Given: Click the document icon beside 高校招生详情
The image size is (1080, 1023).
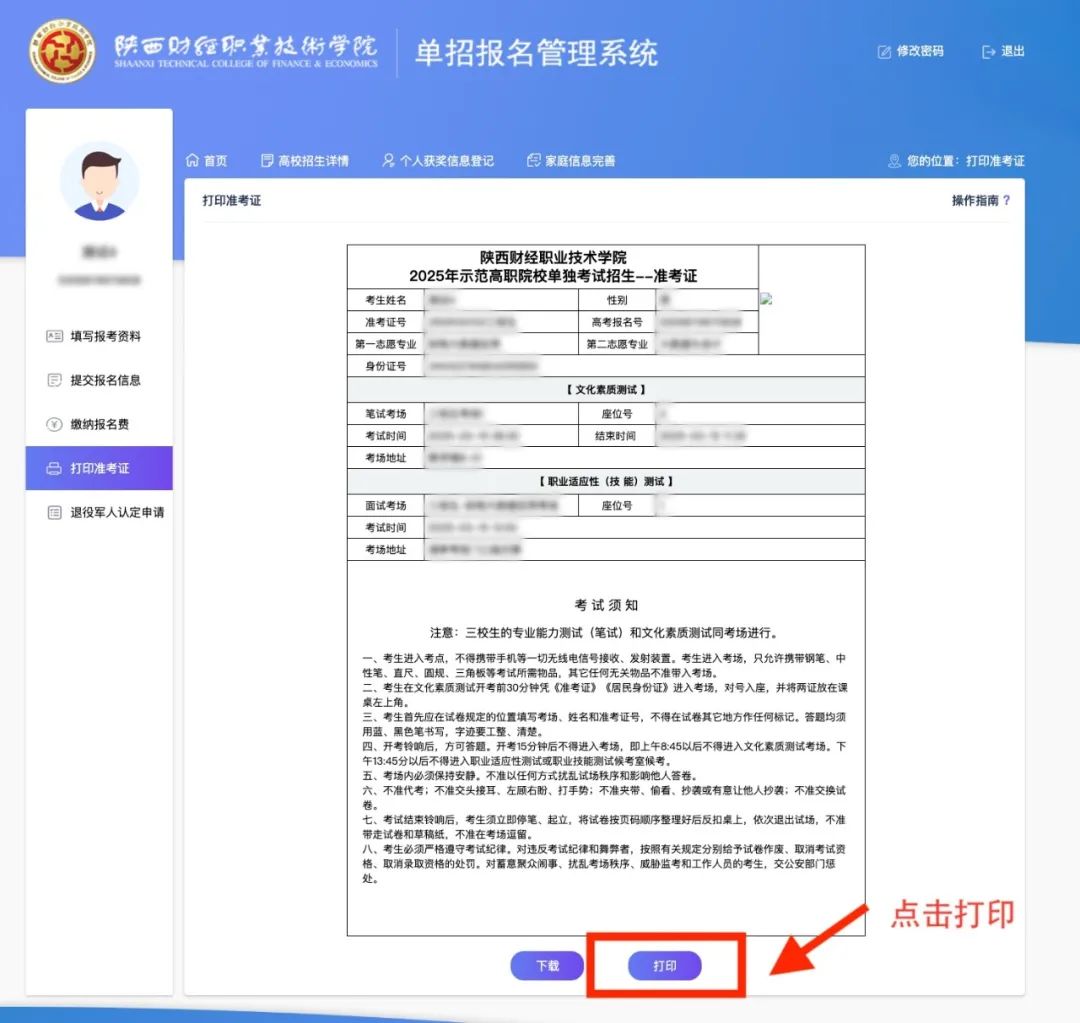Looking at the screenshot, I should tap(267, 161).
